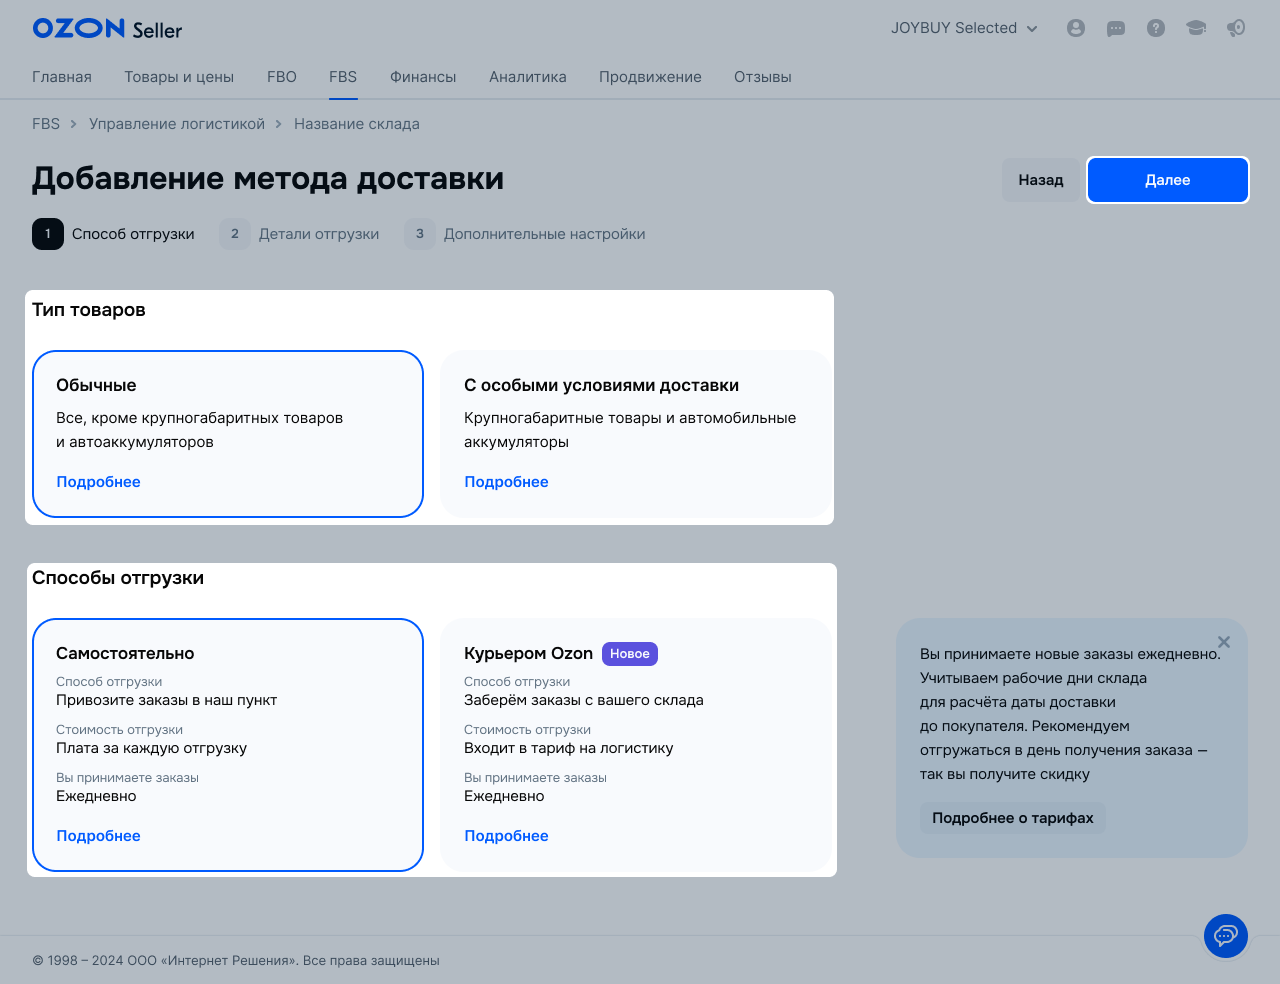Close the daily orders info tooltip
The height and width of the screenshot is (984, 1280).
[x=1224, y=642]
